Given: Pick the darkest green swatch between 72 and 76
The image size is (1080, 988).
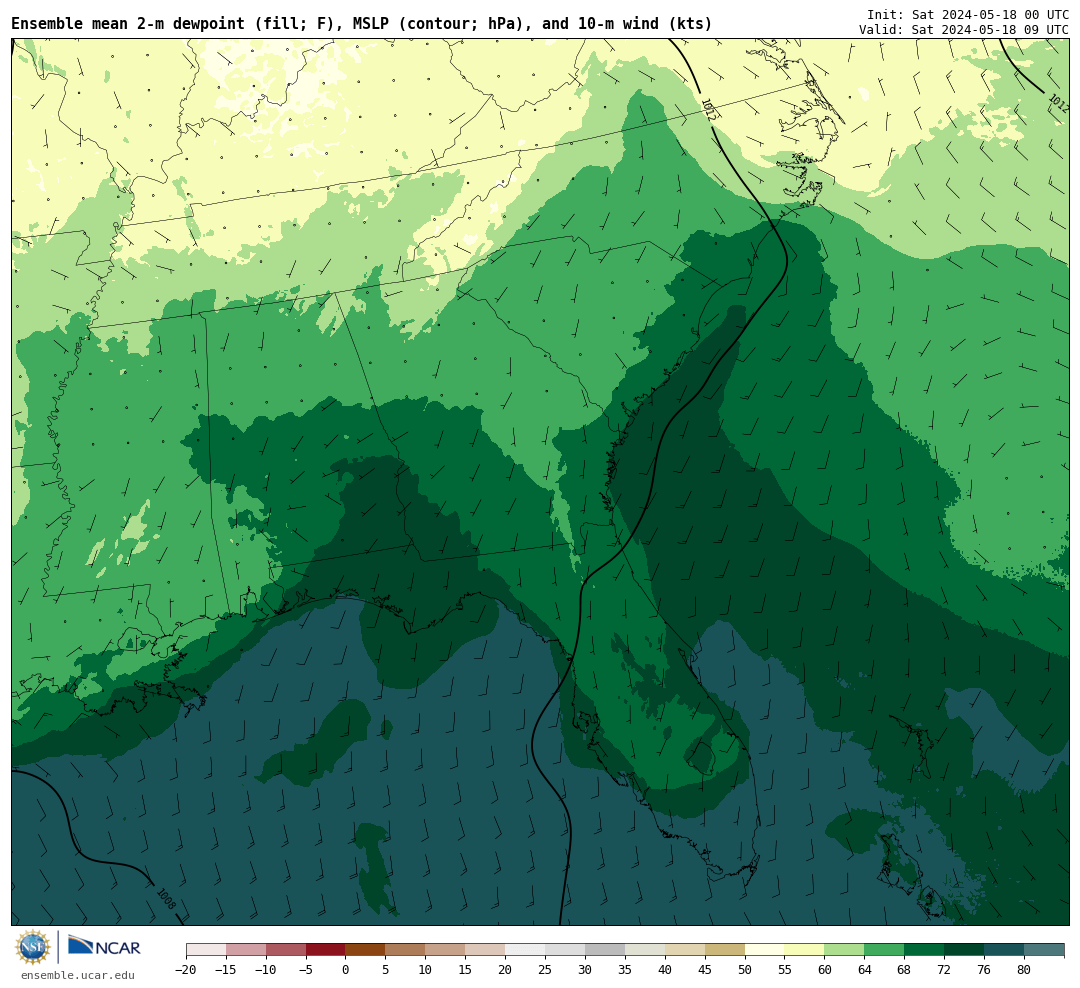Looking at the screenshot, I should coord(964,950).
